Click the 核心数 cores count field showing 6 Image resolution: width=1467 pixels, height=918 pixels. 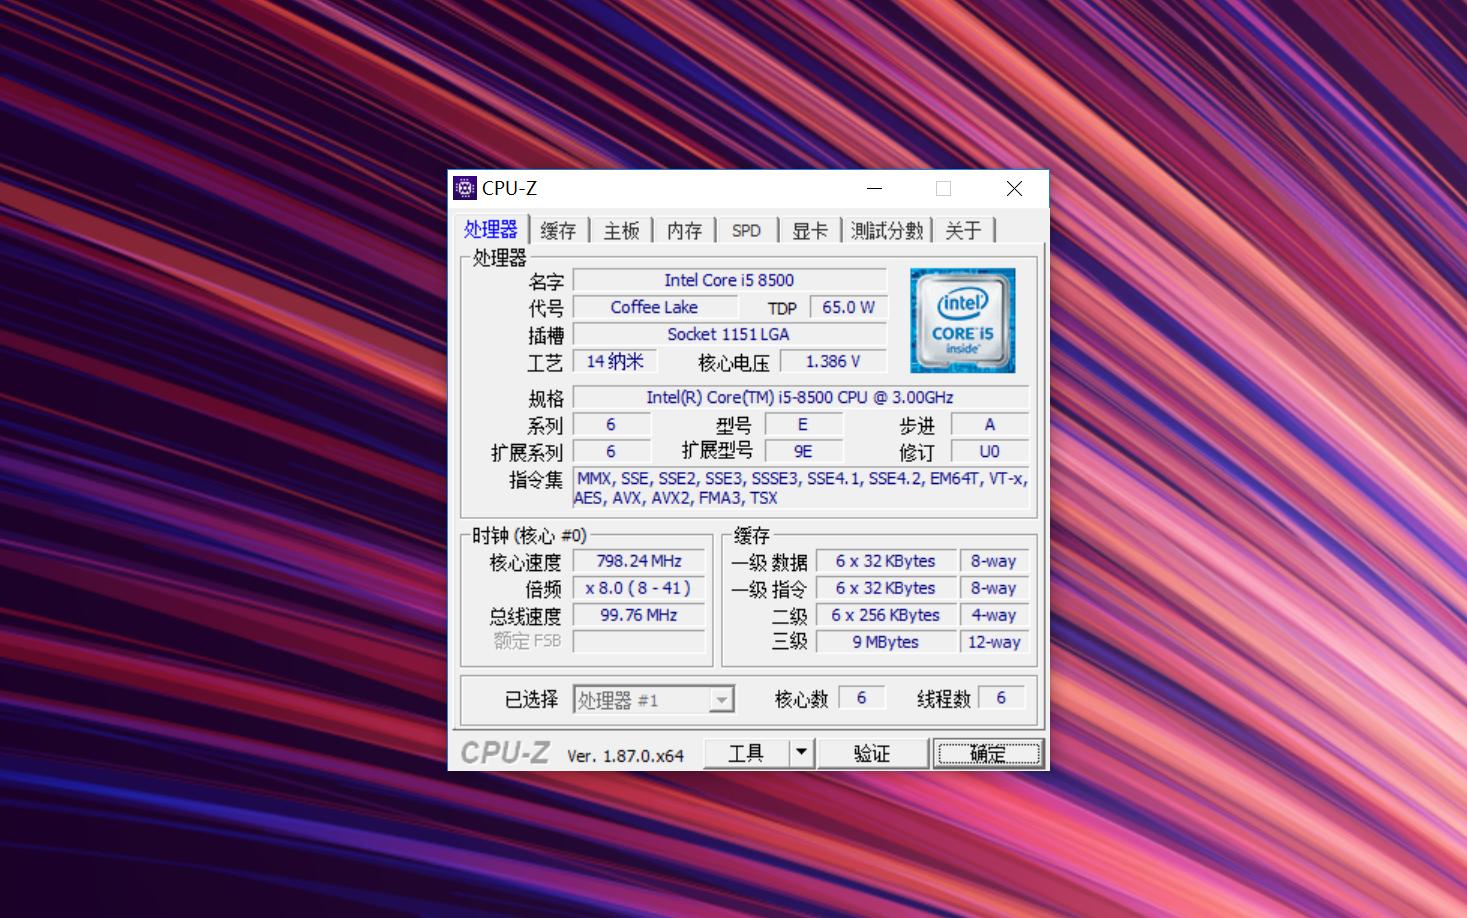point(862,697)
